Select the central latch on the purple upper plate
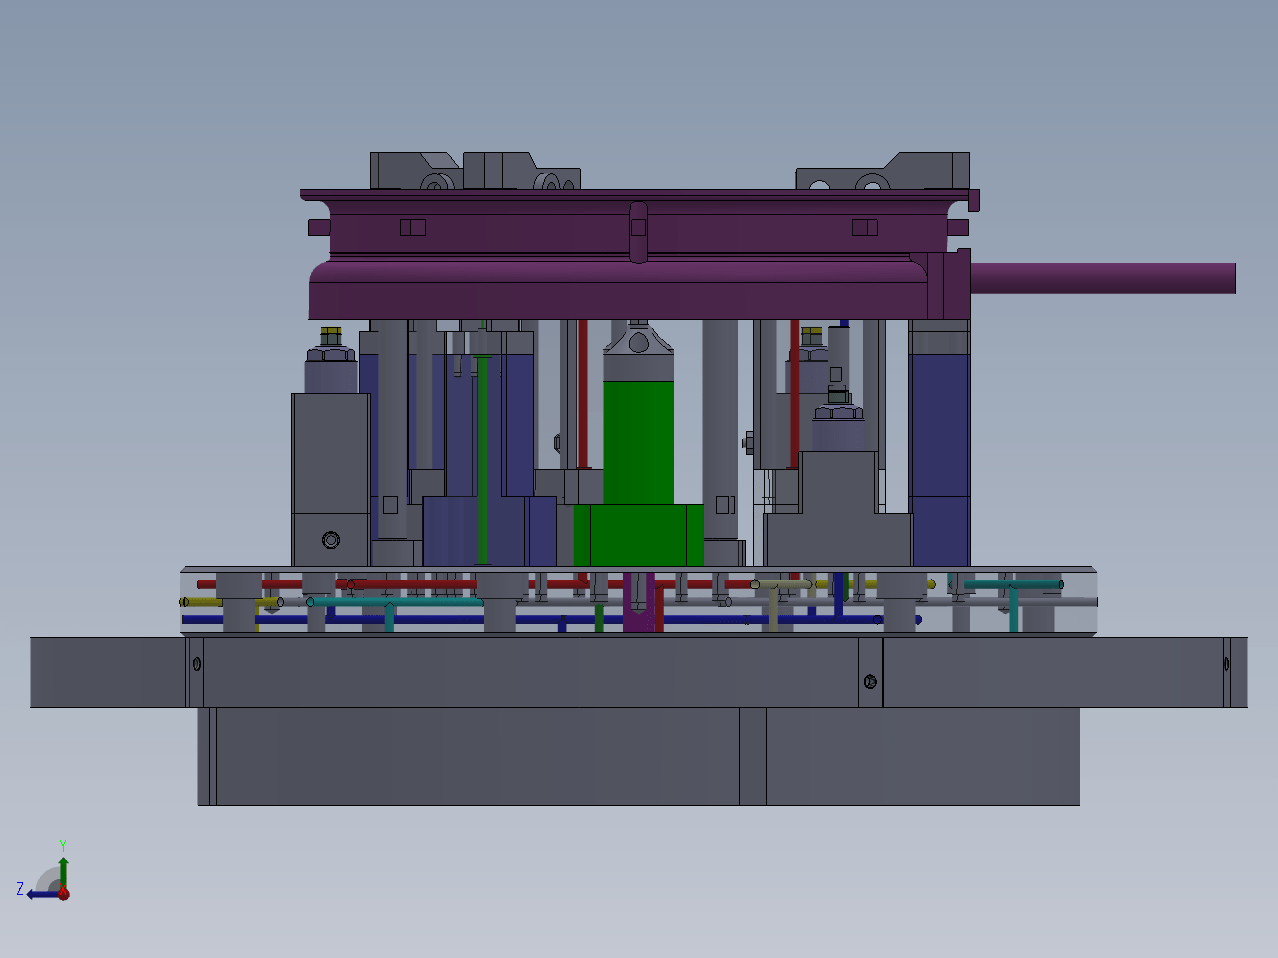 point(639,232)
